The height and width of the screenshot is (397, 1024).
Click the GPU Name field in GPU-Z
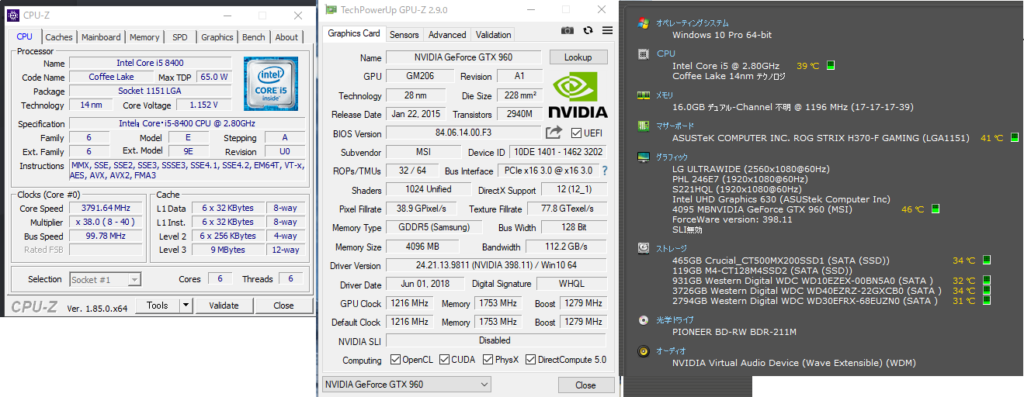pyautogui.click(x=464, y=57)
